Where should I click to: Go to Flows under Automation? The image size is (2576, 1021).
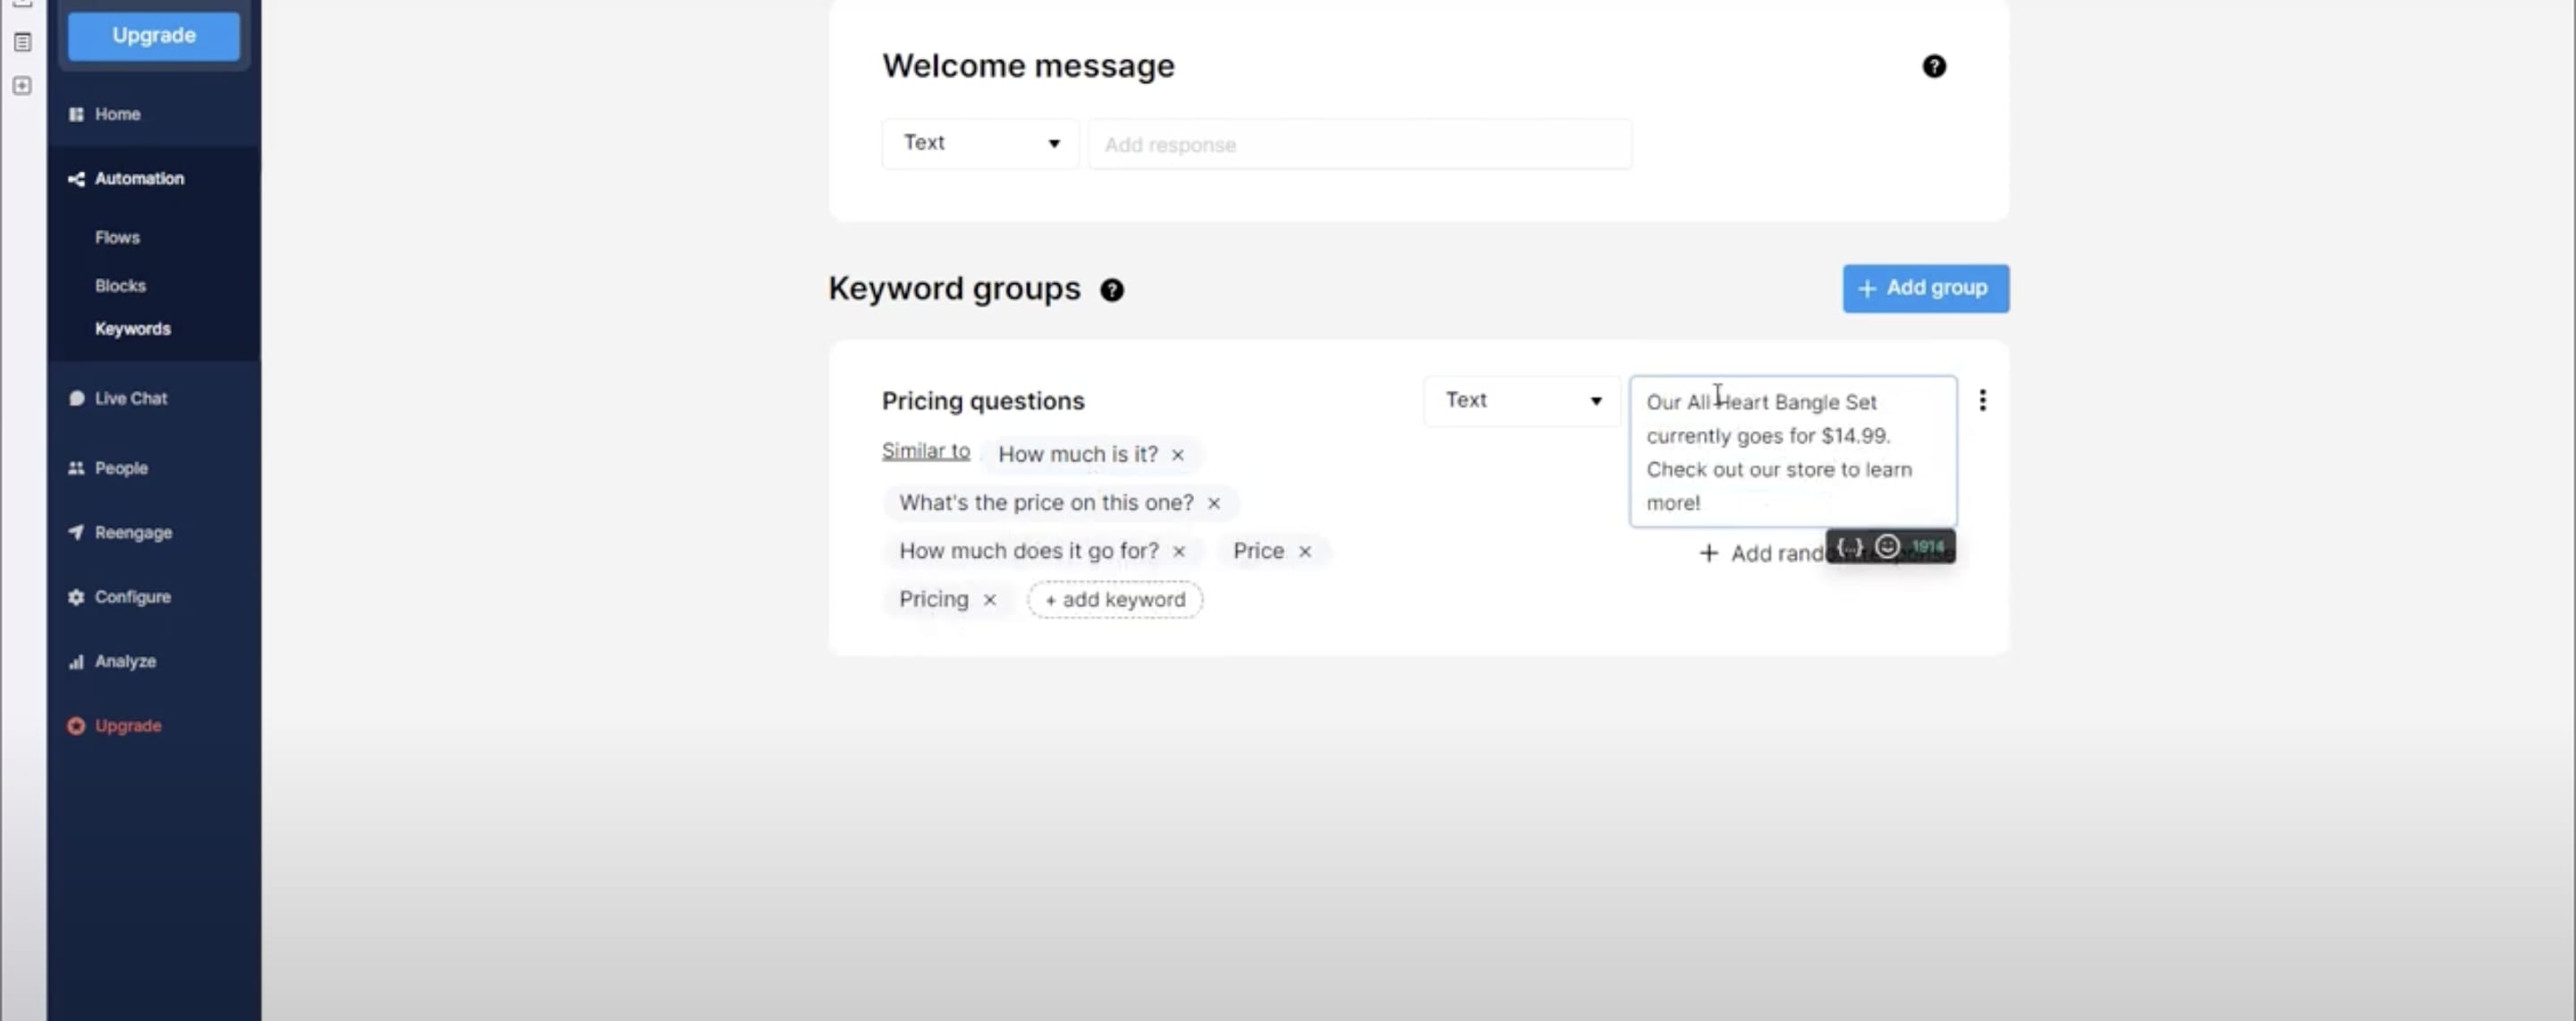[x=117, y=237]
